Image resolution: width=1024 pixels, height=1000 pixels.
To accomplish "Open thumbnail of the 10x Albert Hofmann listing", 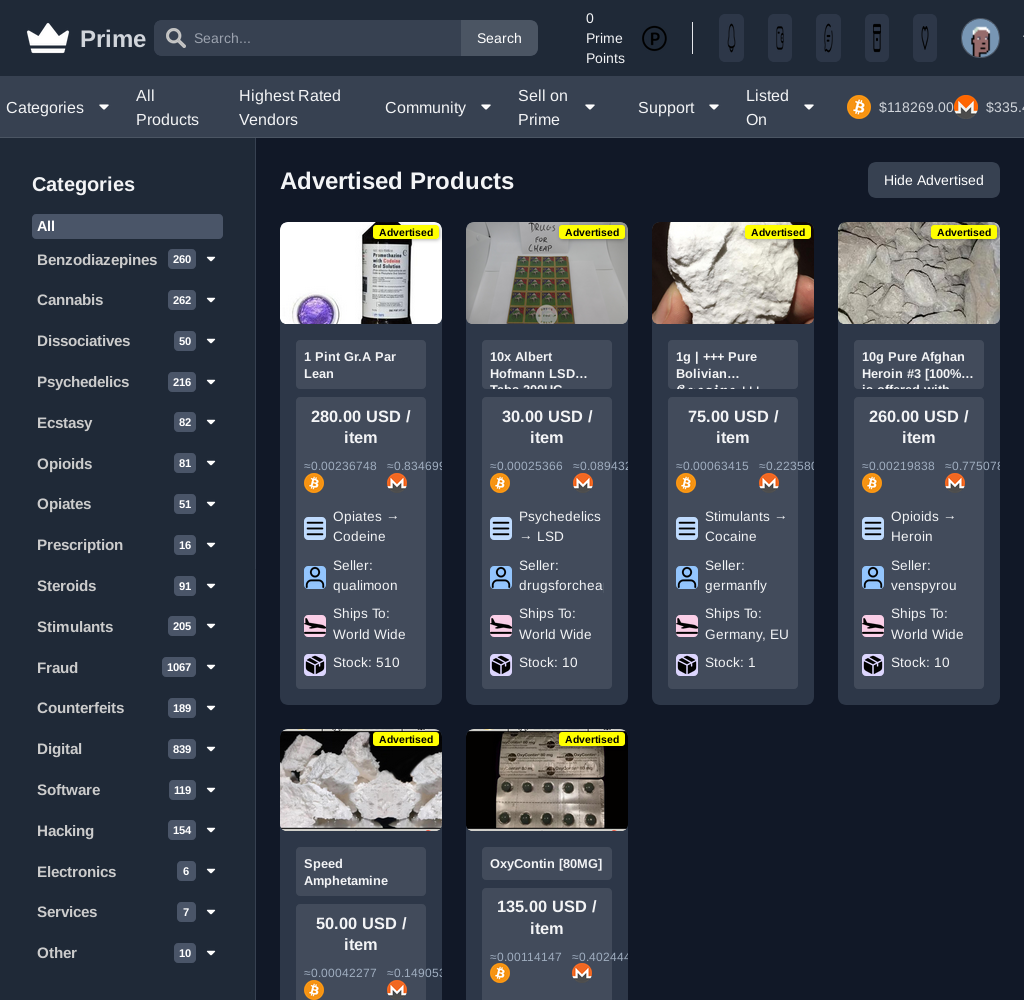I will [x=547, y=273].
